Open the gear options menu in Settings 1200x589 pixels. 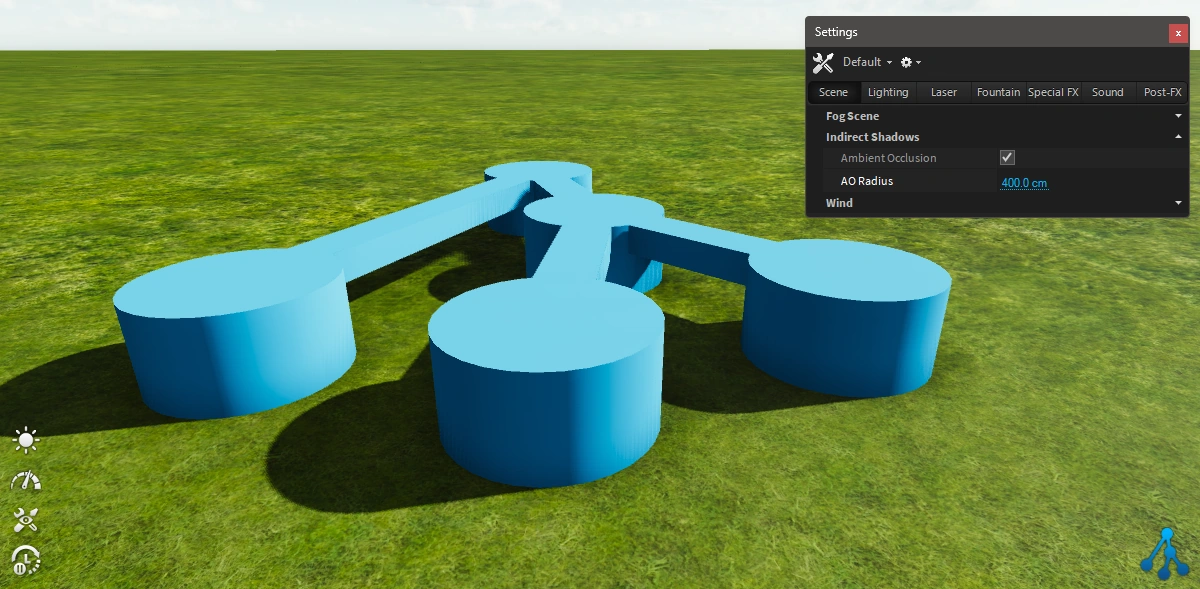pos(910,62)
